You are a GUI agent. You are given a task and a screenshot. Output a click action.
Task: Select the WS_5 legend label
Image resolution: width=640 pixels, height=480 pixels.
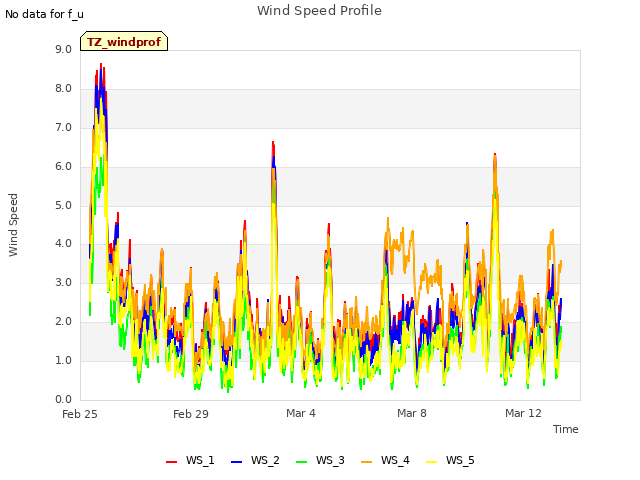point(460,460)
